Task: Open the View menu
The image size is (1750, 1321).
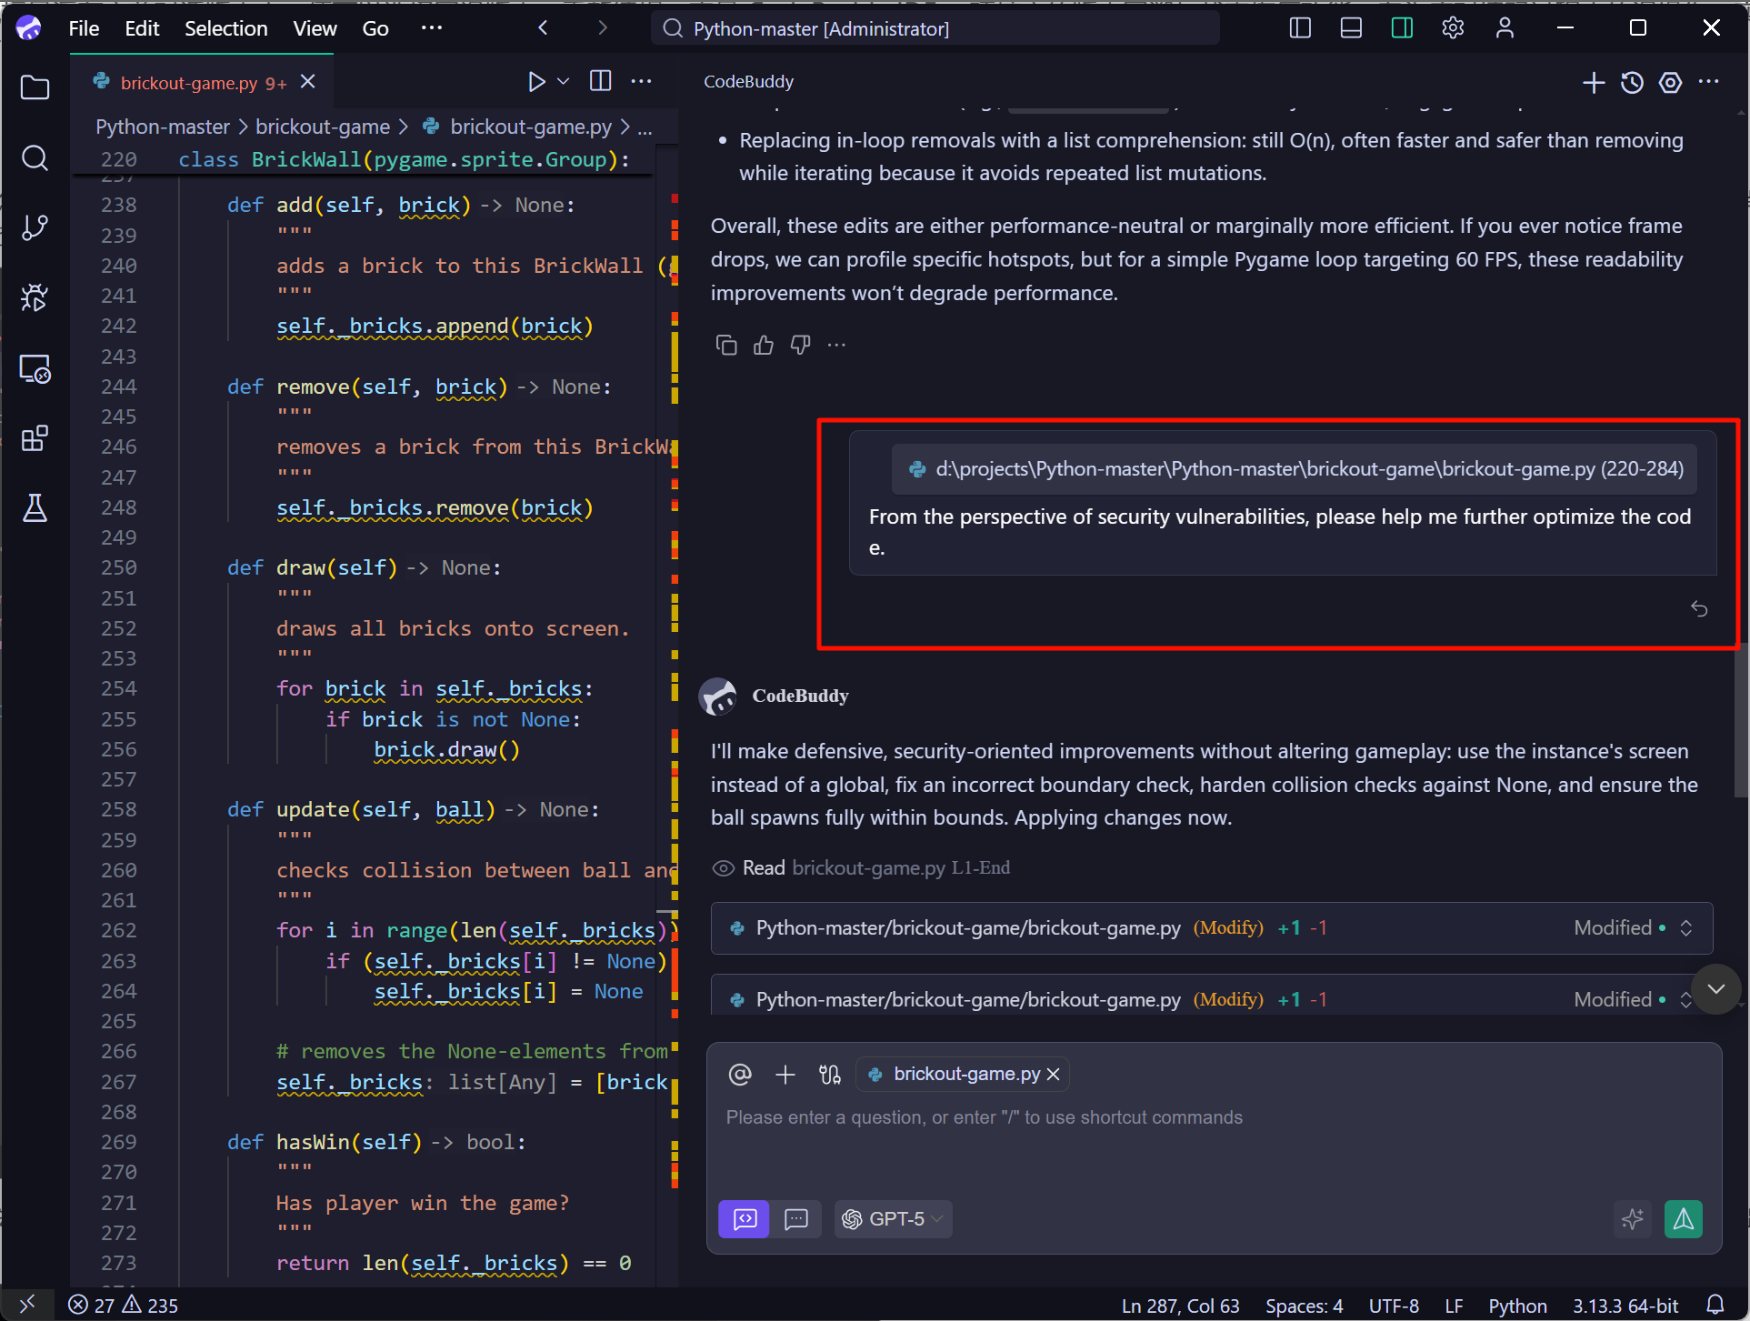Action: [314, 28]
